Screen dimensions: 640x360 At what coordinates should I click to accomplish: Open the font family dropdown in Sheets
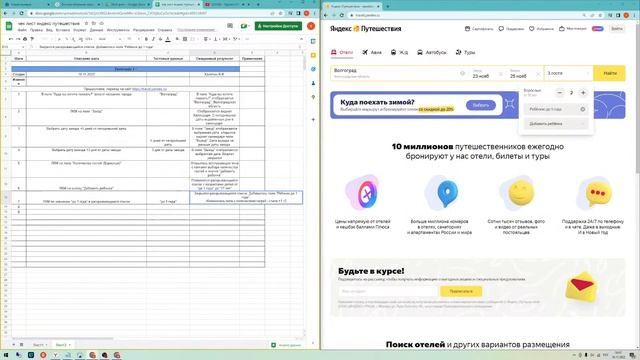(110, 39)
